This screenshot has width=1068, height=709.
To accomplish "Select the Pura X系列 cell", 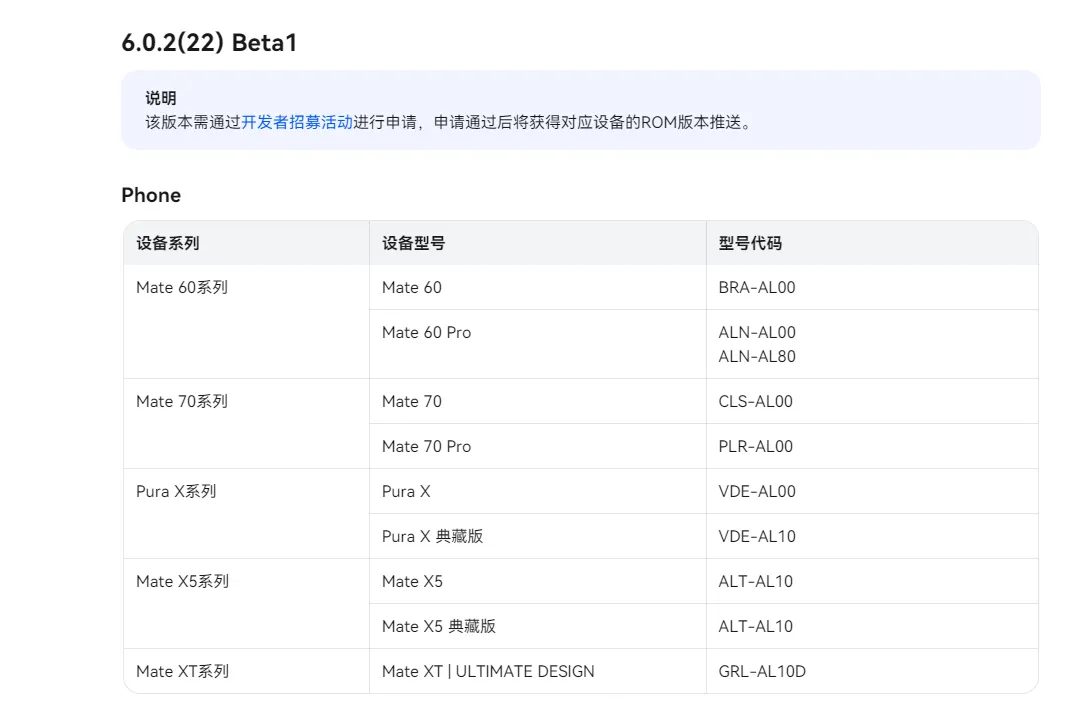I will coord(247,514).
